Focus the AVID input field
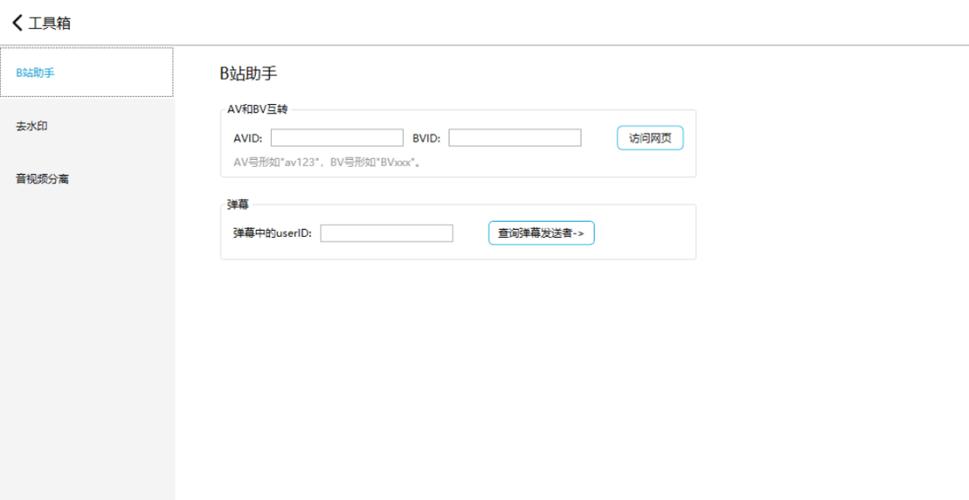Screen dimensions: 969x500 pyautogui.click(x=337, y=138)
